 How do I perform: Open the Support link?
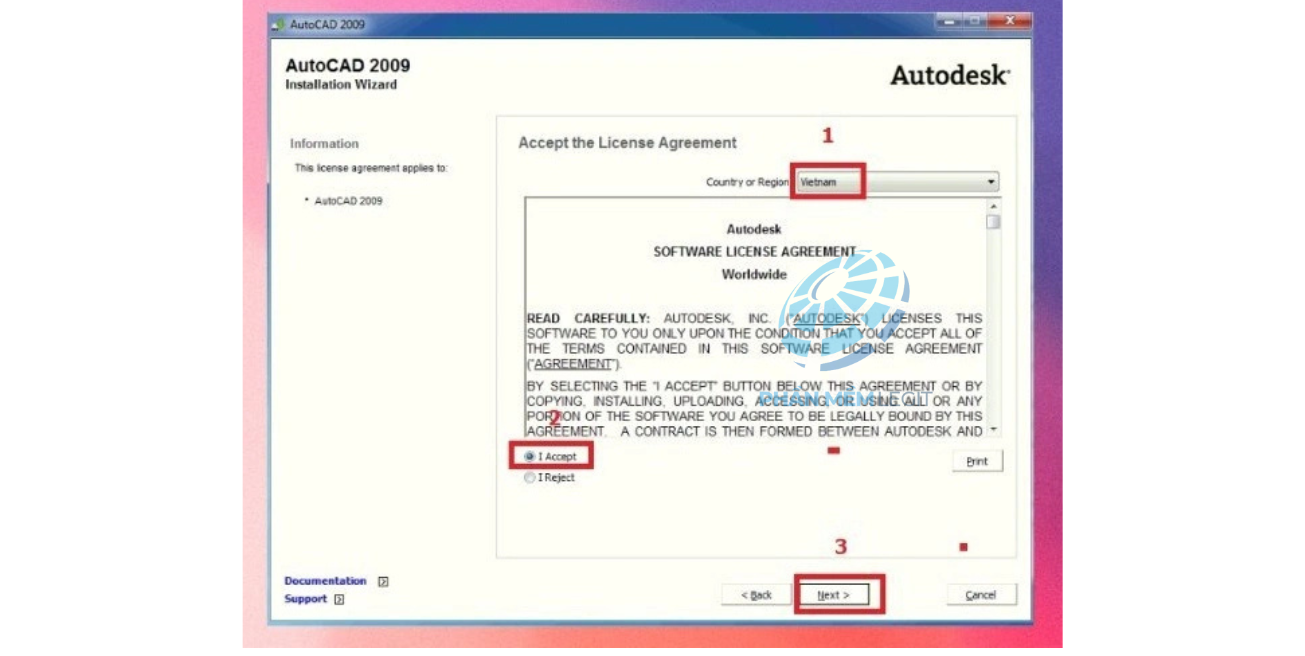305,599
